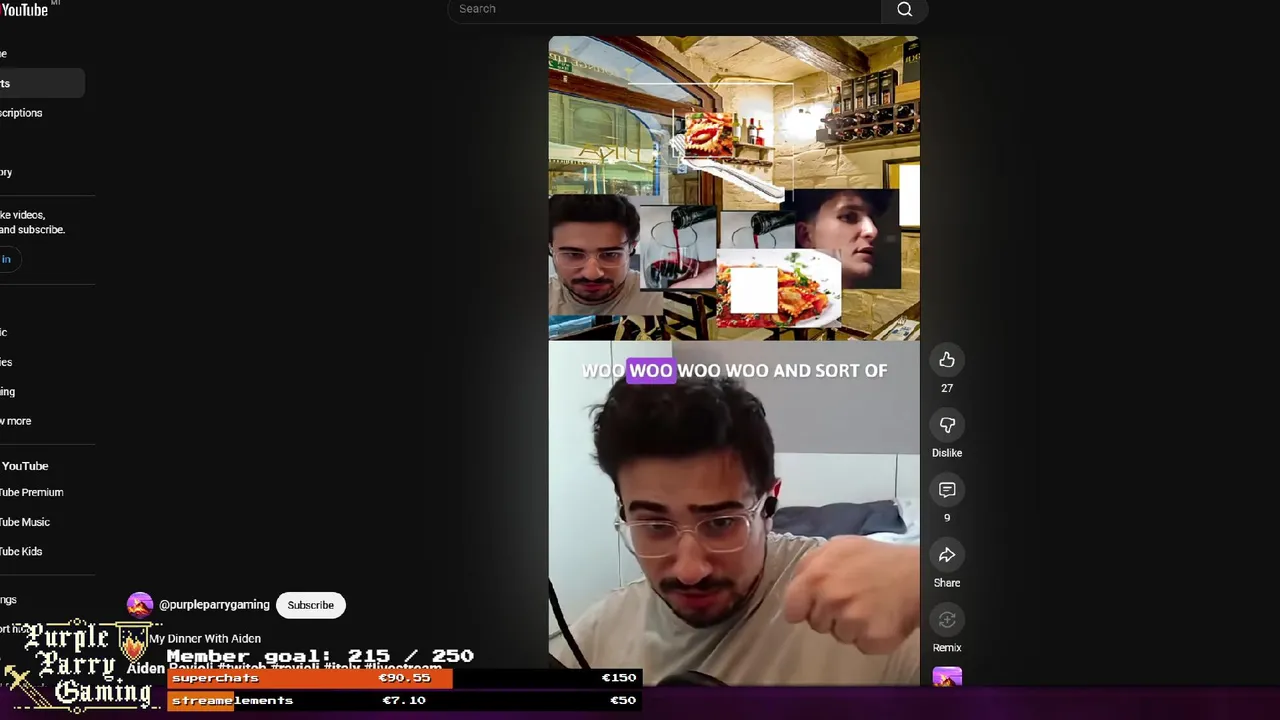Open YouTube Kids in sidebar
The height and width of the screenshot is (720, 1280).
click(21, 551)
